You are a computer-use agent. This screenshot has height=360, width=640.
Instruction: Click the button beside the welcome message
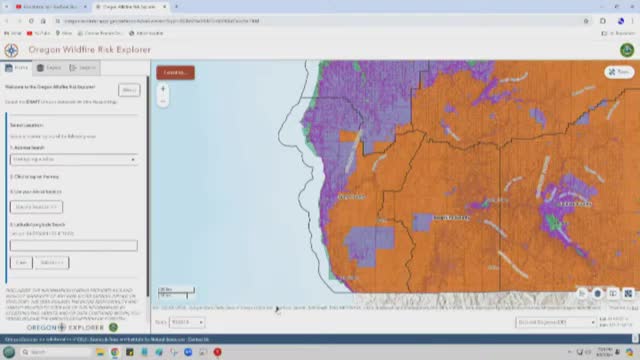(x=129, y=90)
